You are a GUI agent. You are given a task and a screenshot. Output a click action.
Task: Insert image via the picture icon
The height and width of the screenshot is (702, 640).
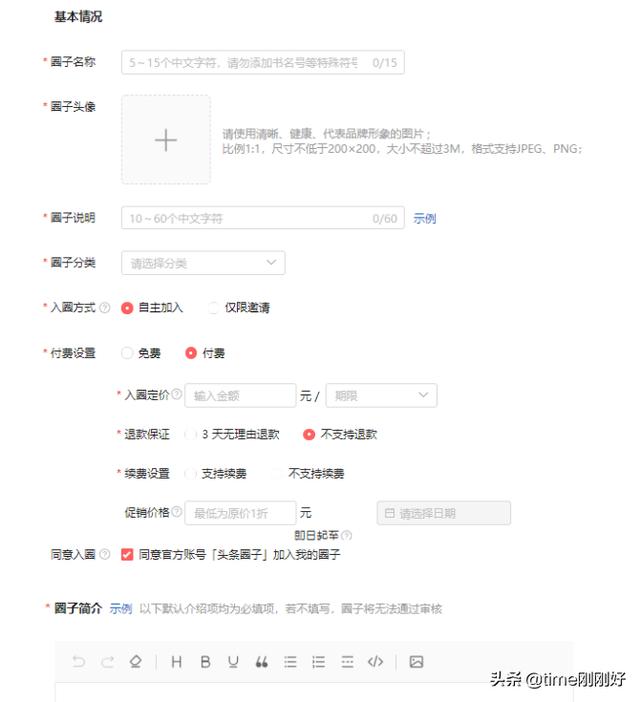pos(416,661)
